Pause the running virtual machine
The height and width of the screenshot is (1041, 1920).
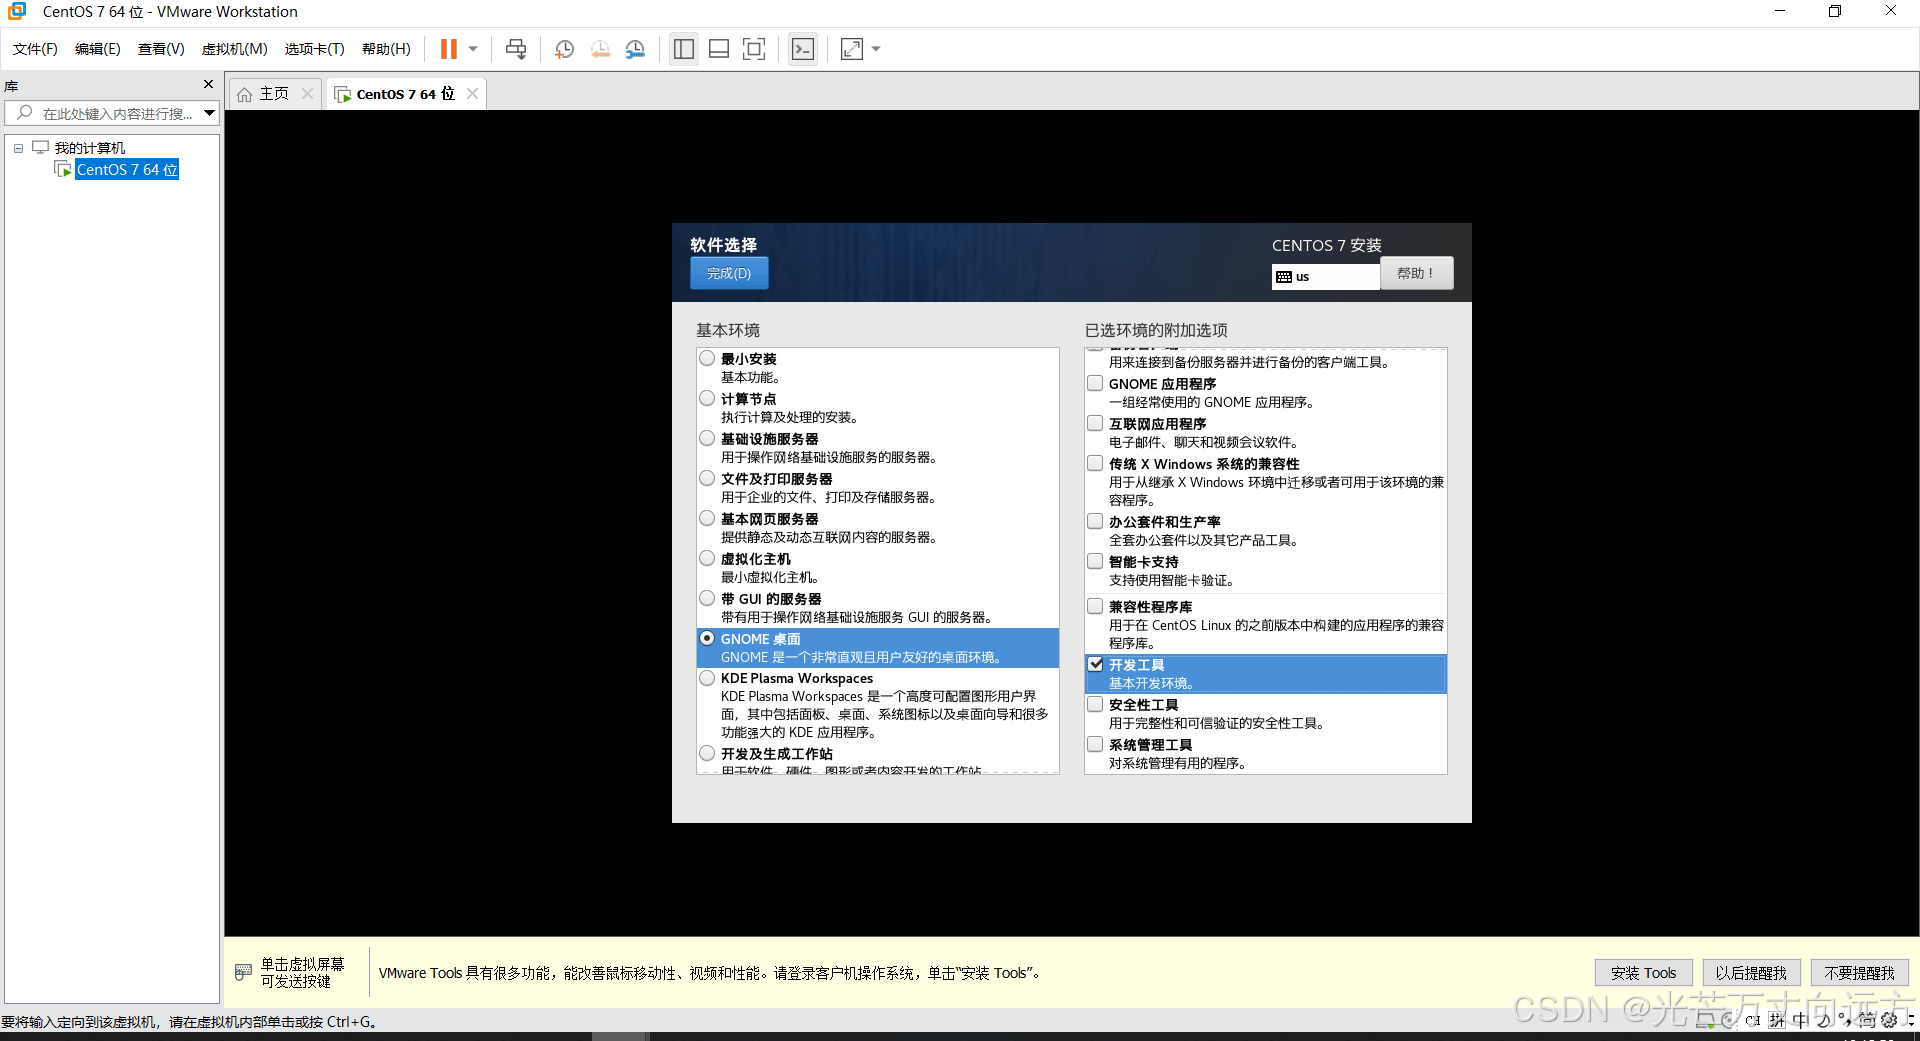click(449, 49)
